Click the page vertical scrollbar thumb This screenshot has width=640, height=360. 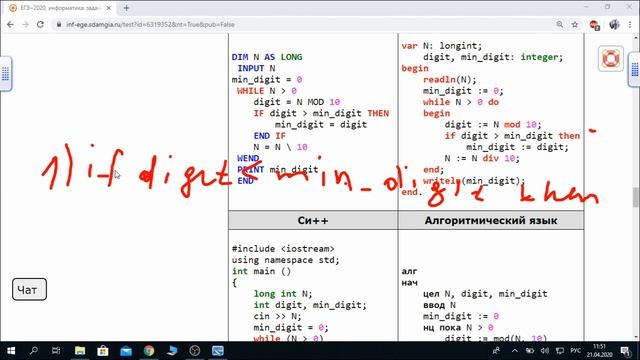pyautogui.click(x=636, y=197)
